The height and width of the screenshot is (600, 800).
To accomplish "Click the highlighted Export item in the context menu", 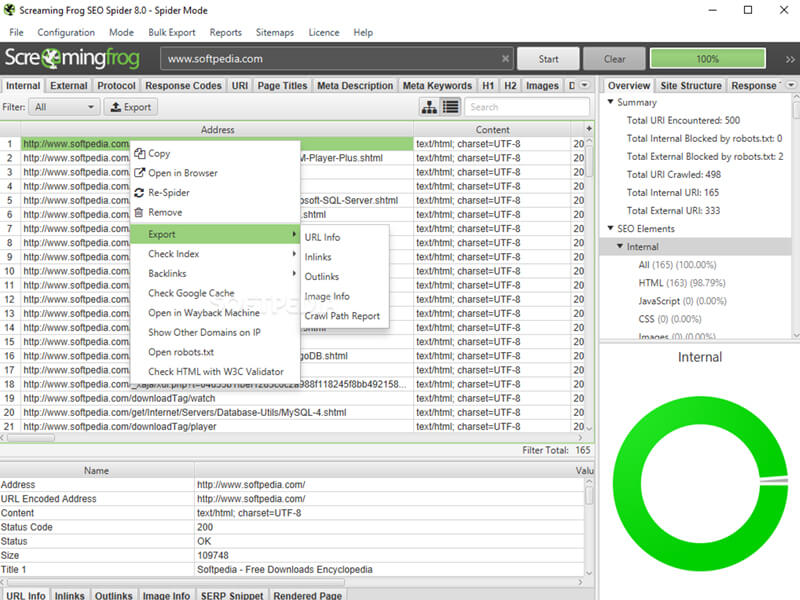I will (215, 234).
